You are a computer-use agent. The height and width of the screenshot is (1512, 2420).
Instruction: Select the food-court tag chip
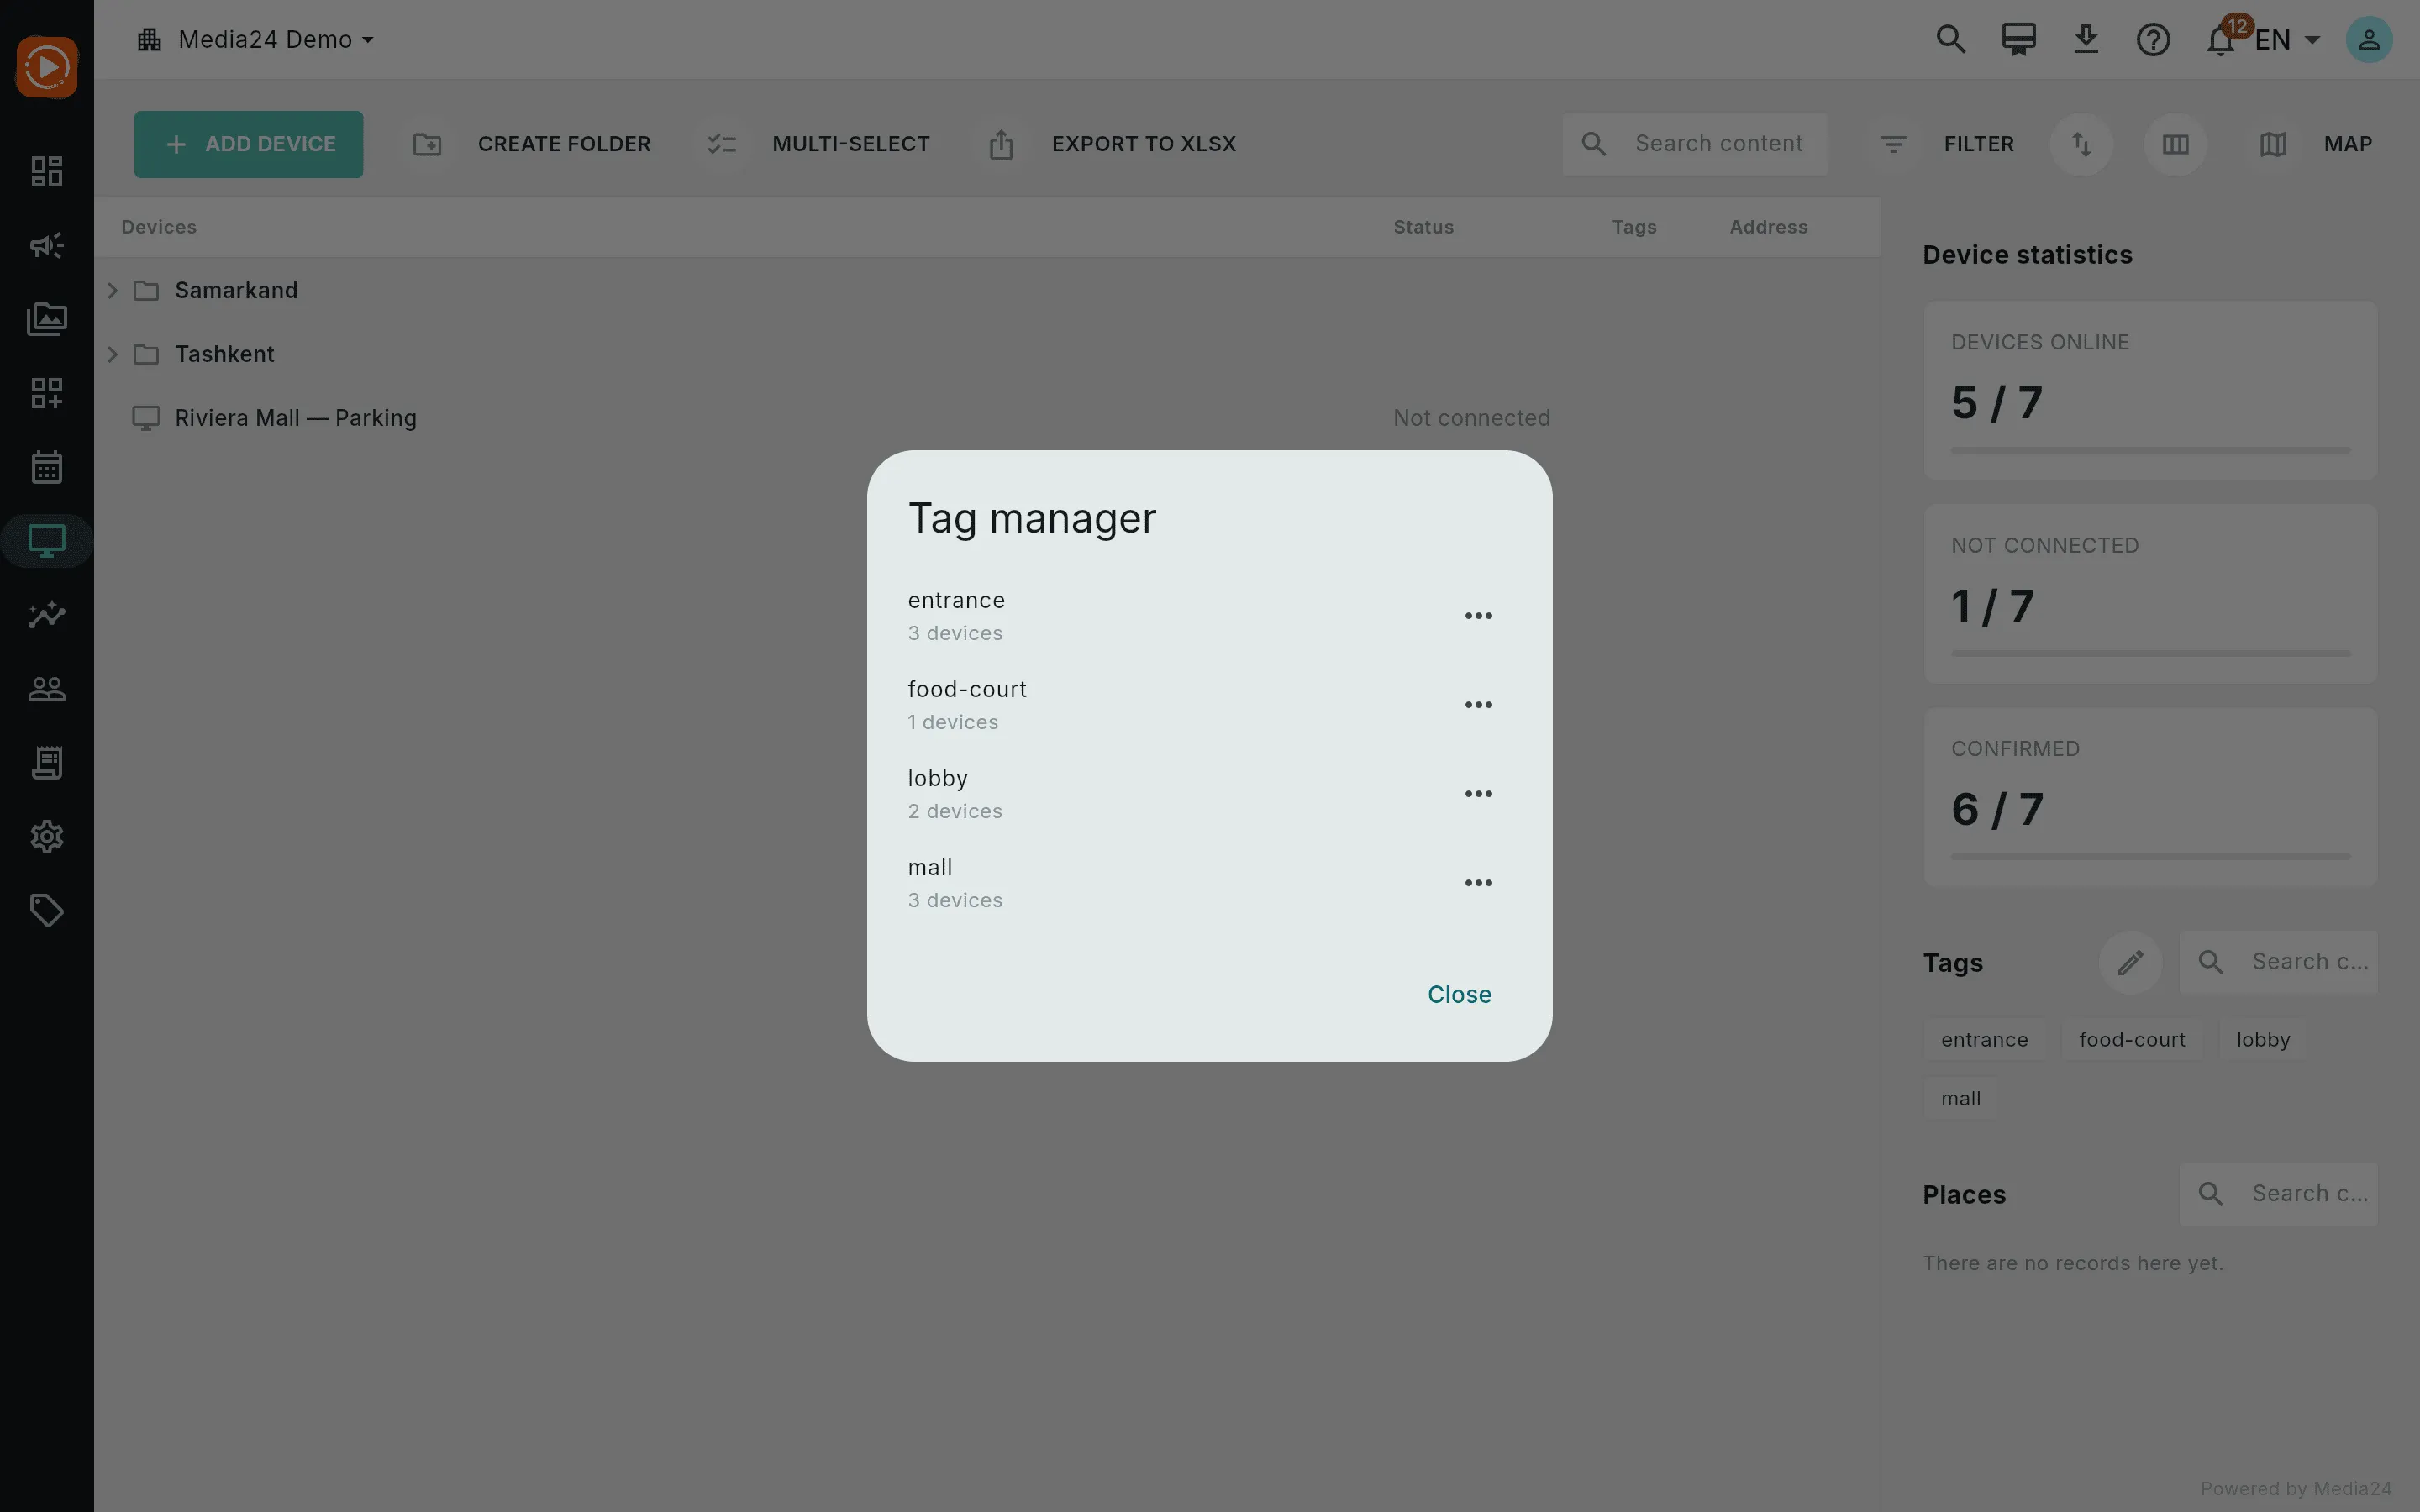click(x=2132, y=1040)
